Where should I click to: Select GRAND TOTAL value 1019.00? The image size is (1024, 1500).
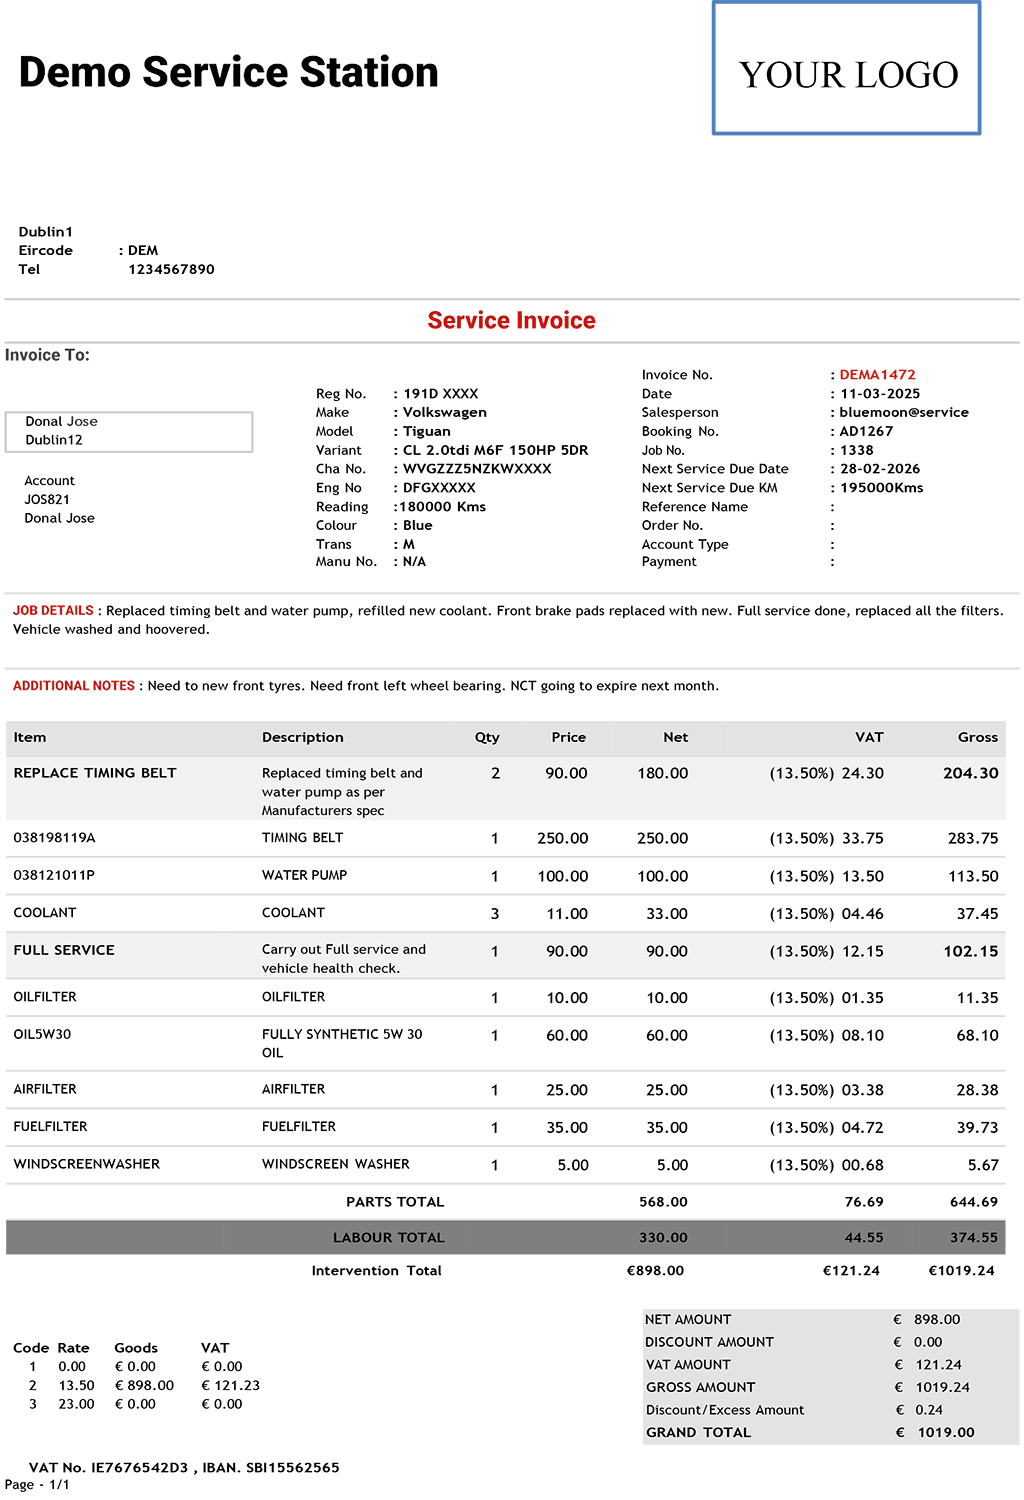[945, 1433]
